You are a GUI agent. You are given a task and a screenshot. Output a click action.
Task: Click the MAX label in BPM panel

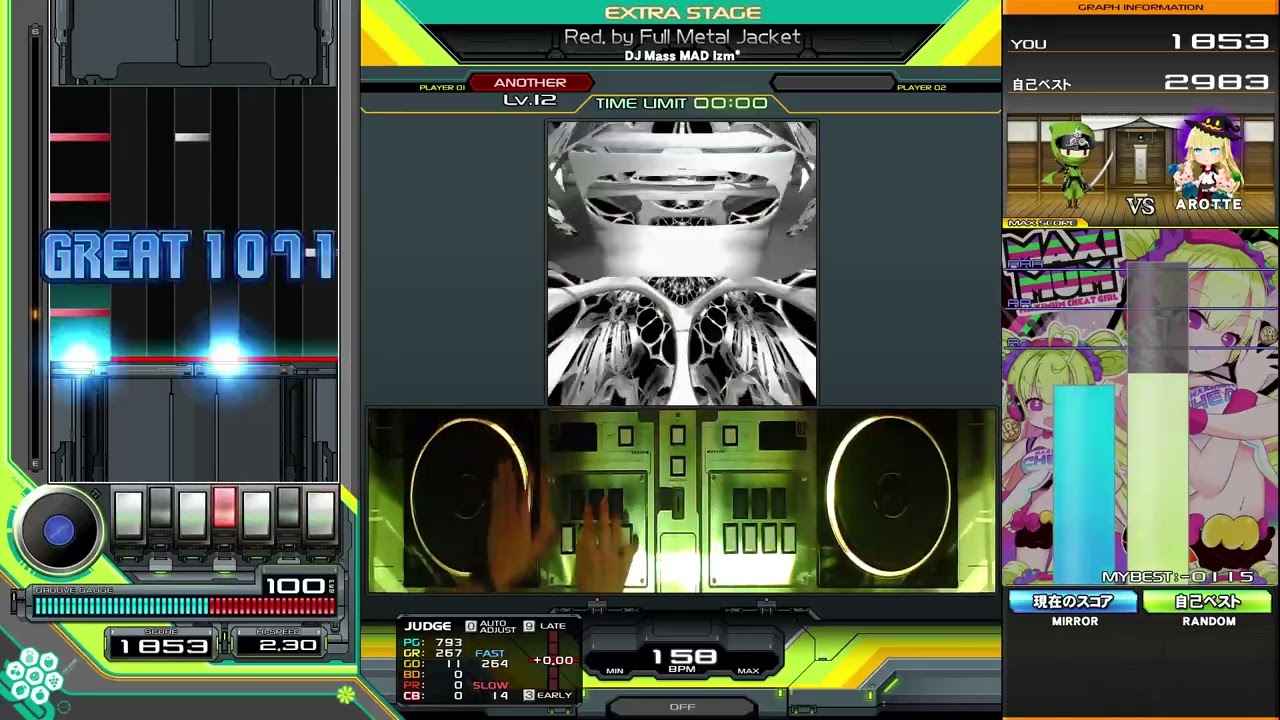point(748,671)
